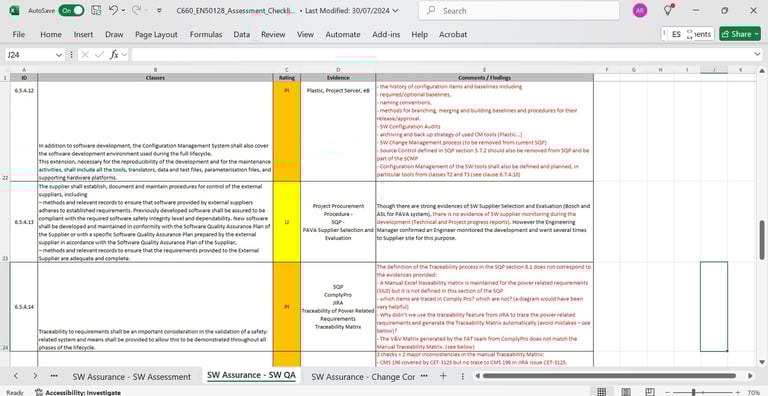
Task: Open the Undo history dropdown arrow
Action: point(123,10)
